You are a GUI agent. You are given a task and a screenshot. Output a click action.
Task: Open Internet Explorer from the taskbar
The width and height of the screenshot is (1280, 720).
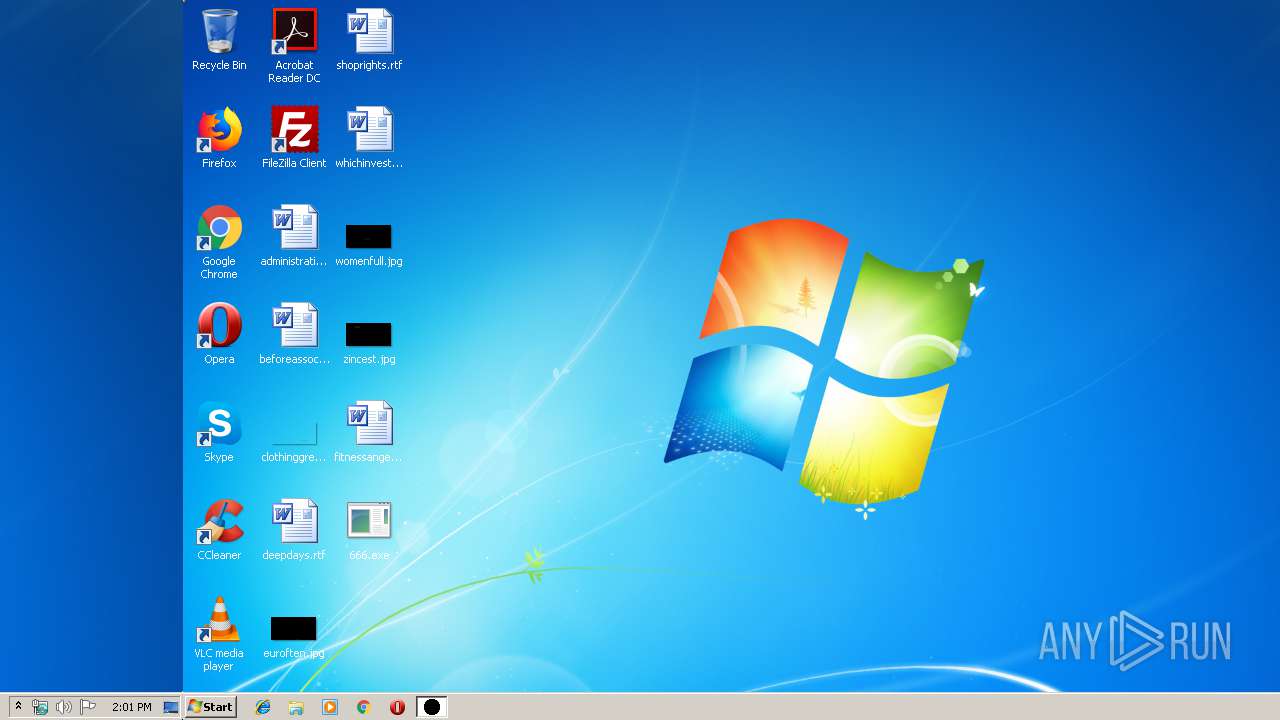click(x=263, y=707)
